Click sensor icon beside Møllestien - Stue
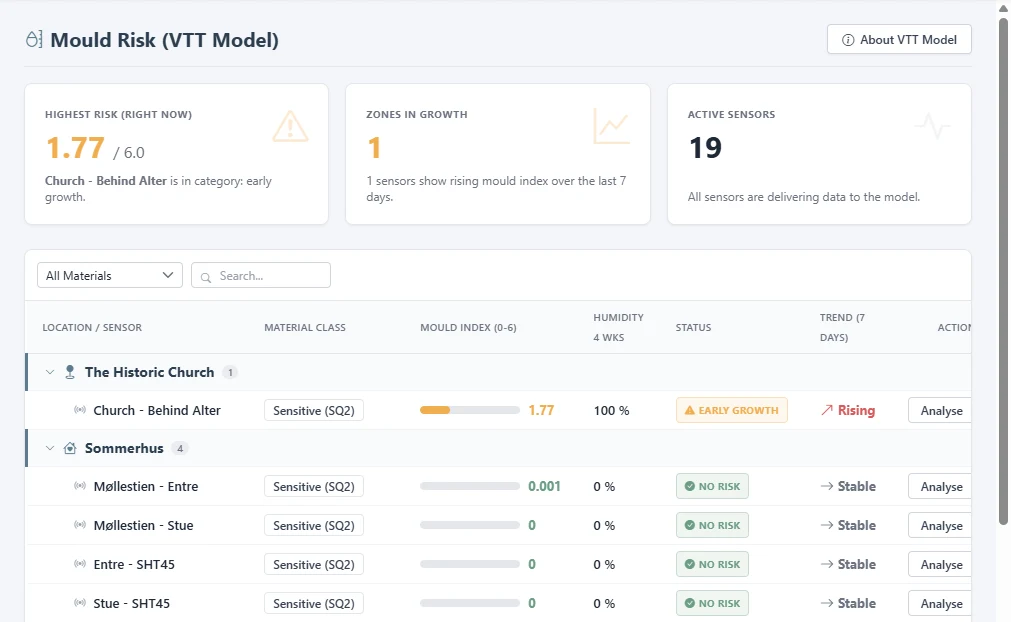The height and width of the screenshot is (622, 1011). click(x=80, y=525)
